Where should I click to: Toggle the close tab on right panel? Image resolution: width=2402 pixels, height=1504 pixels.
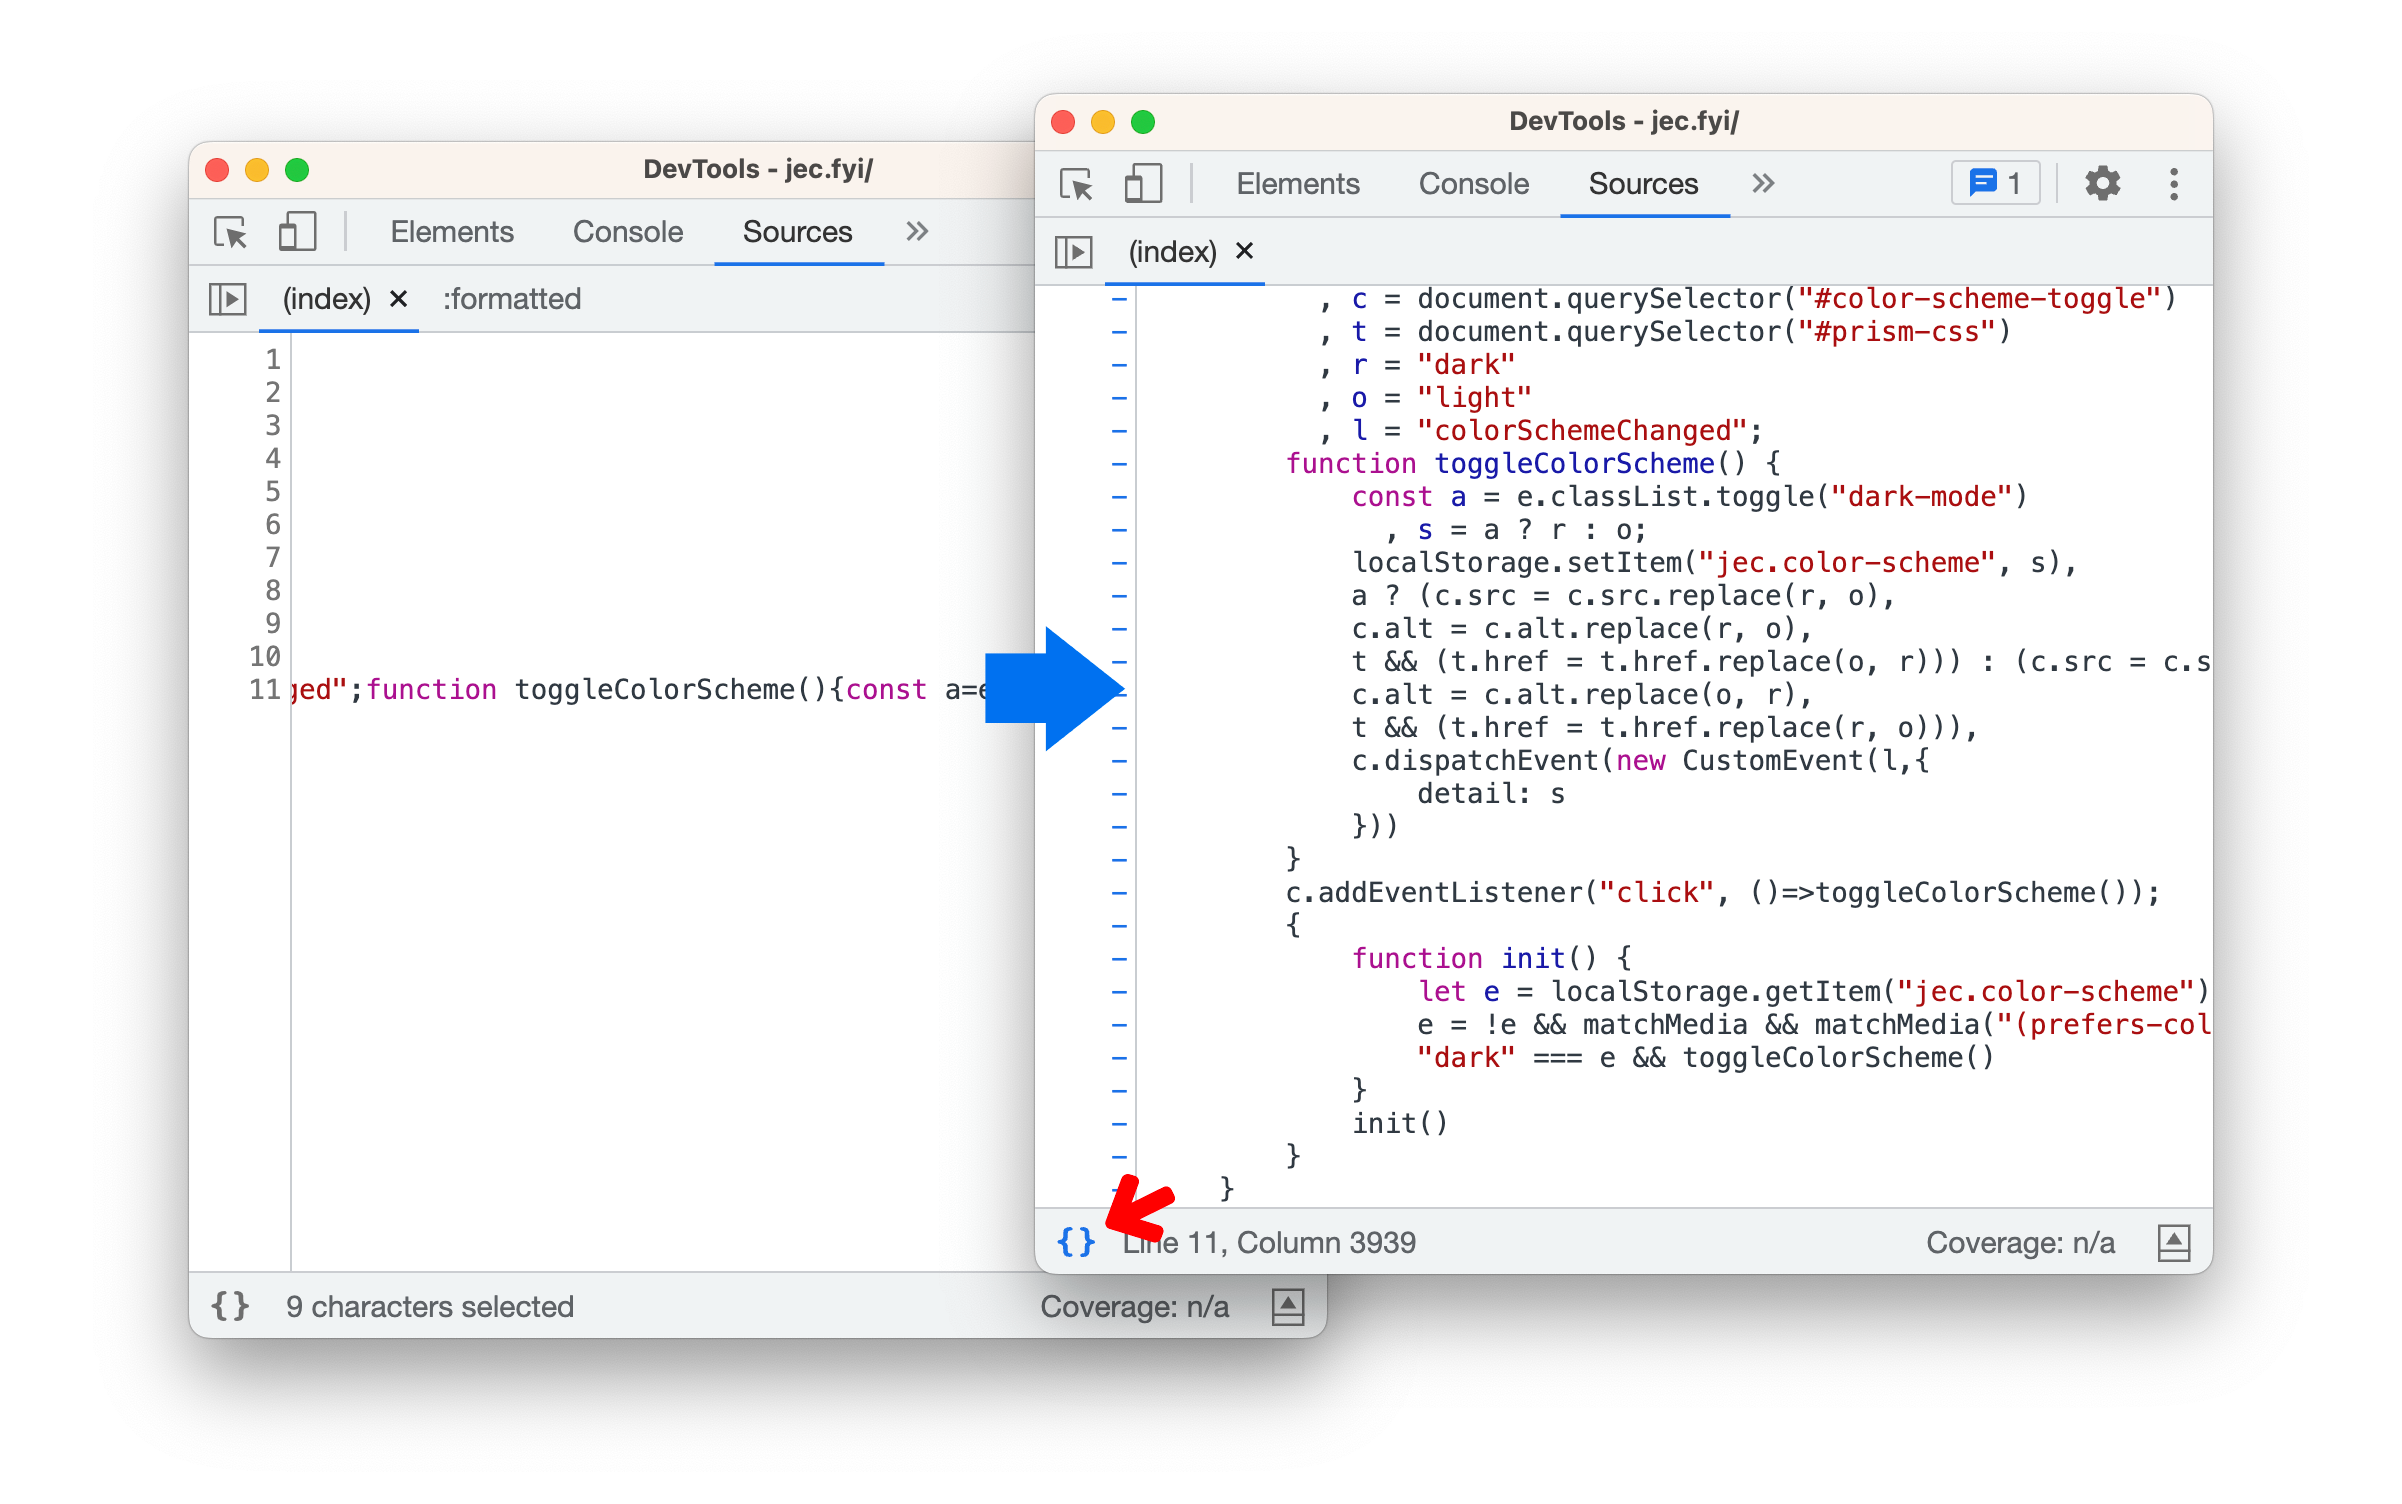click(1250, 251)
